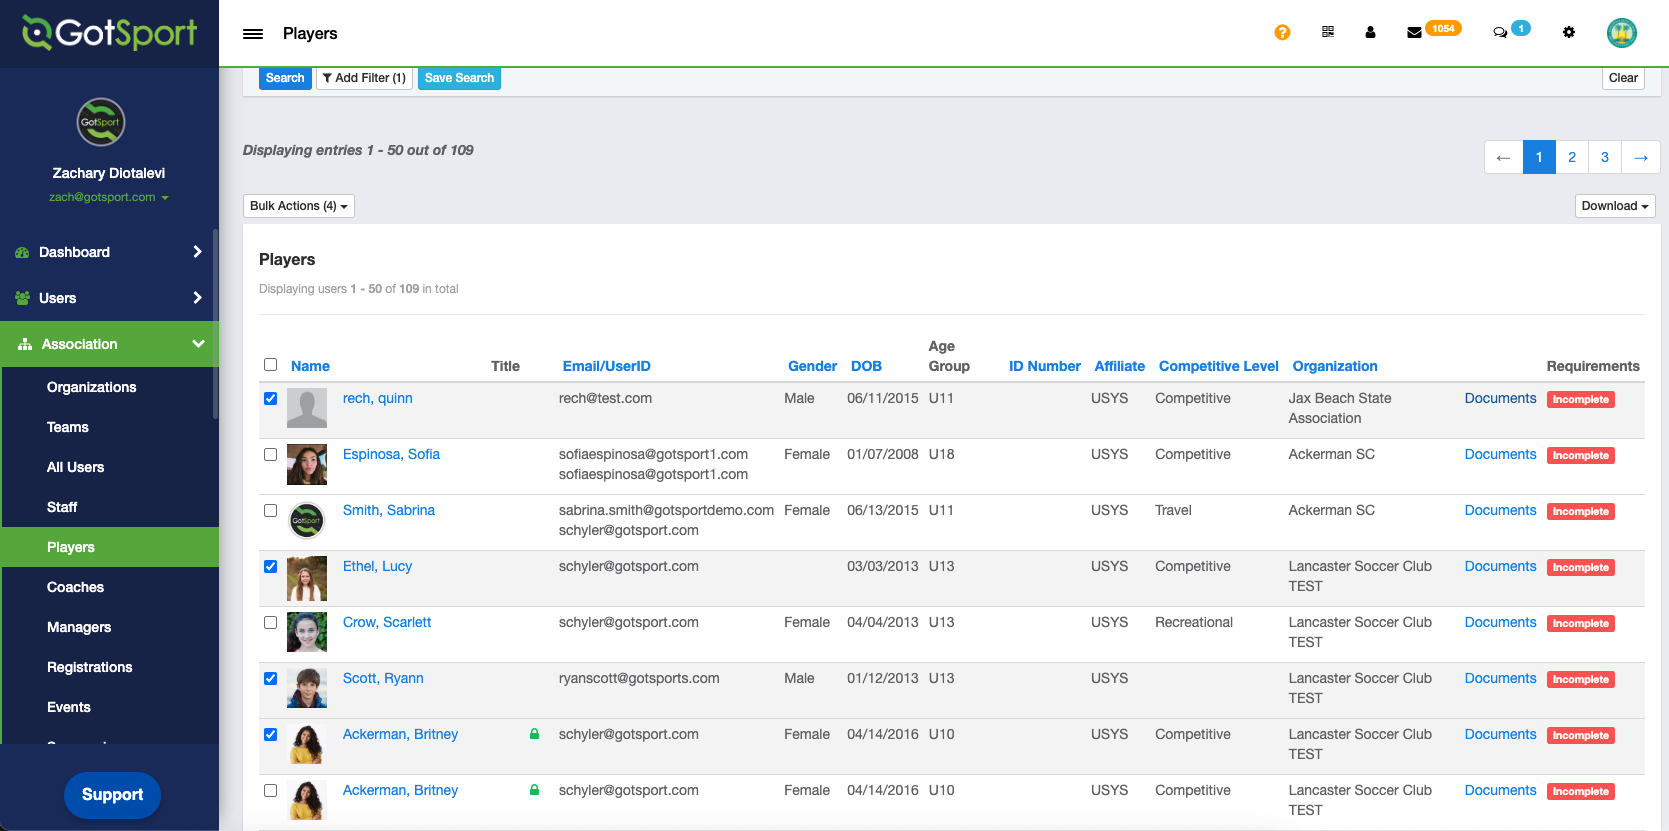Image resolution: width=1669 pixels, height=831 pixels.
Task: Open the Bulk Actions (4) dropdown
Action: [298, 206]
